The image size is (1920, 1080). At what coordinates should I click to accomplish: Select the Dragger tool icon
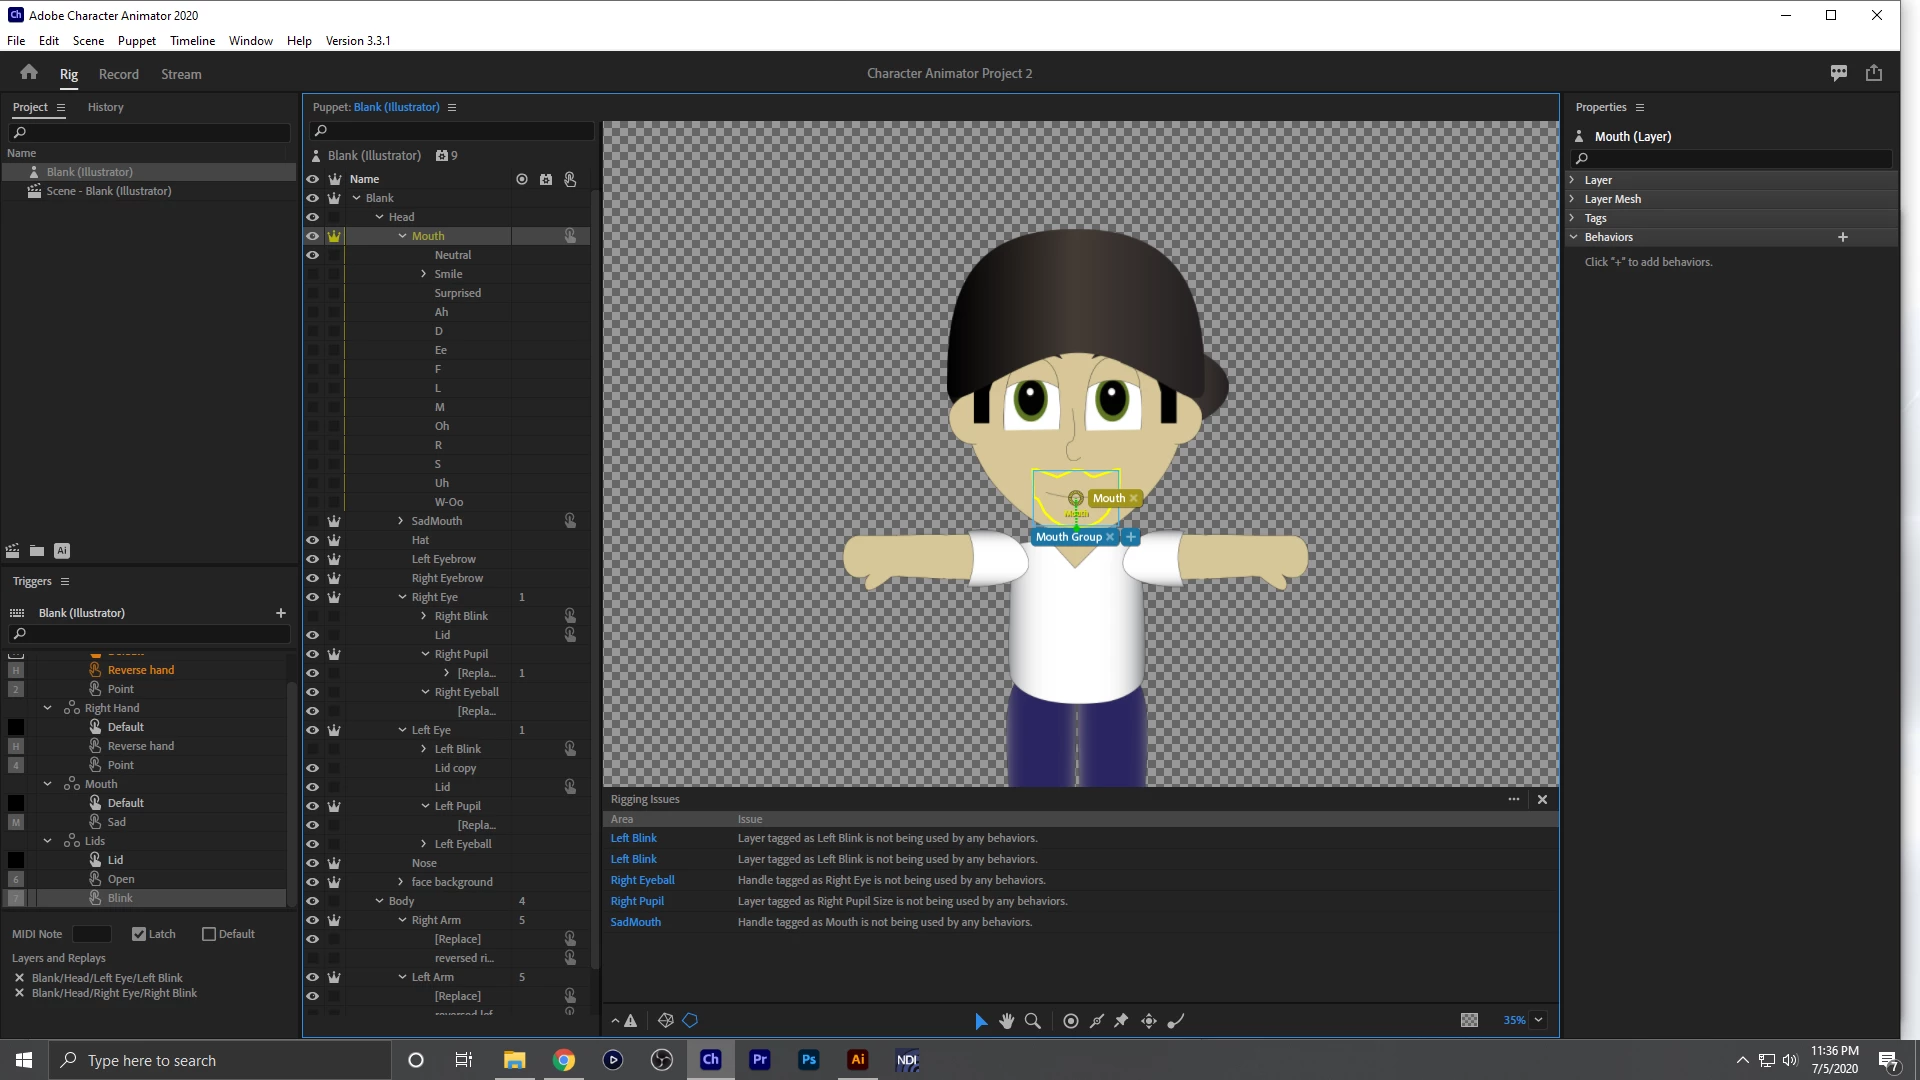1149,1021
